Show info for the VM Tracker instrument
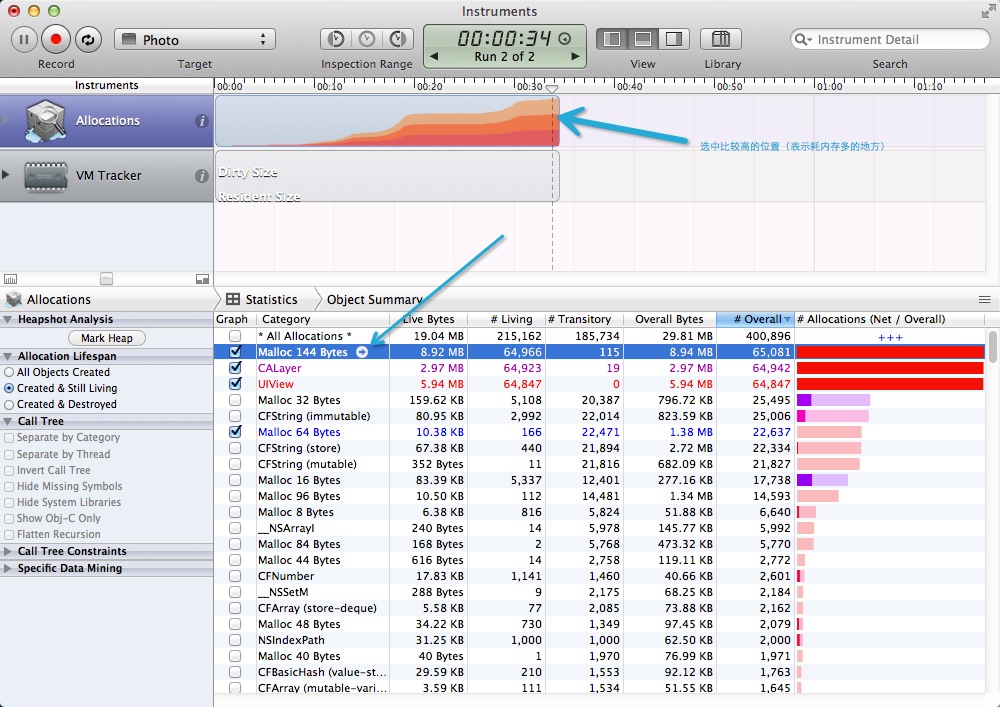 point(202,175)
